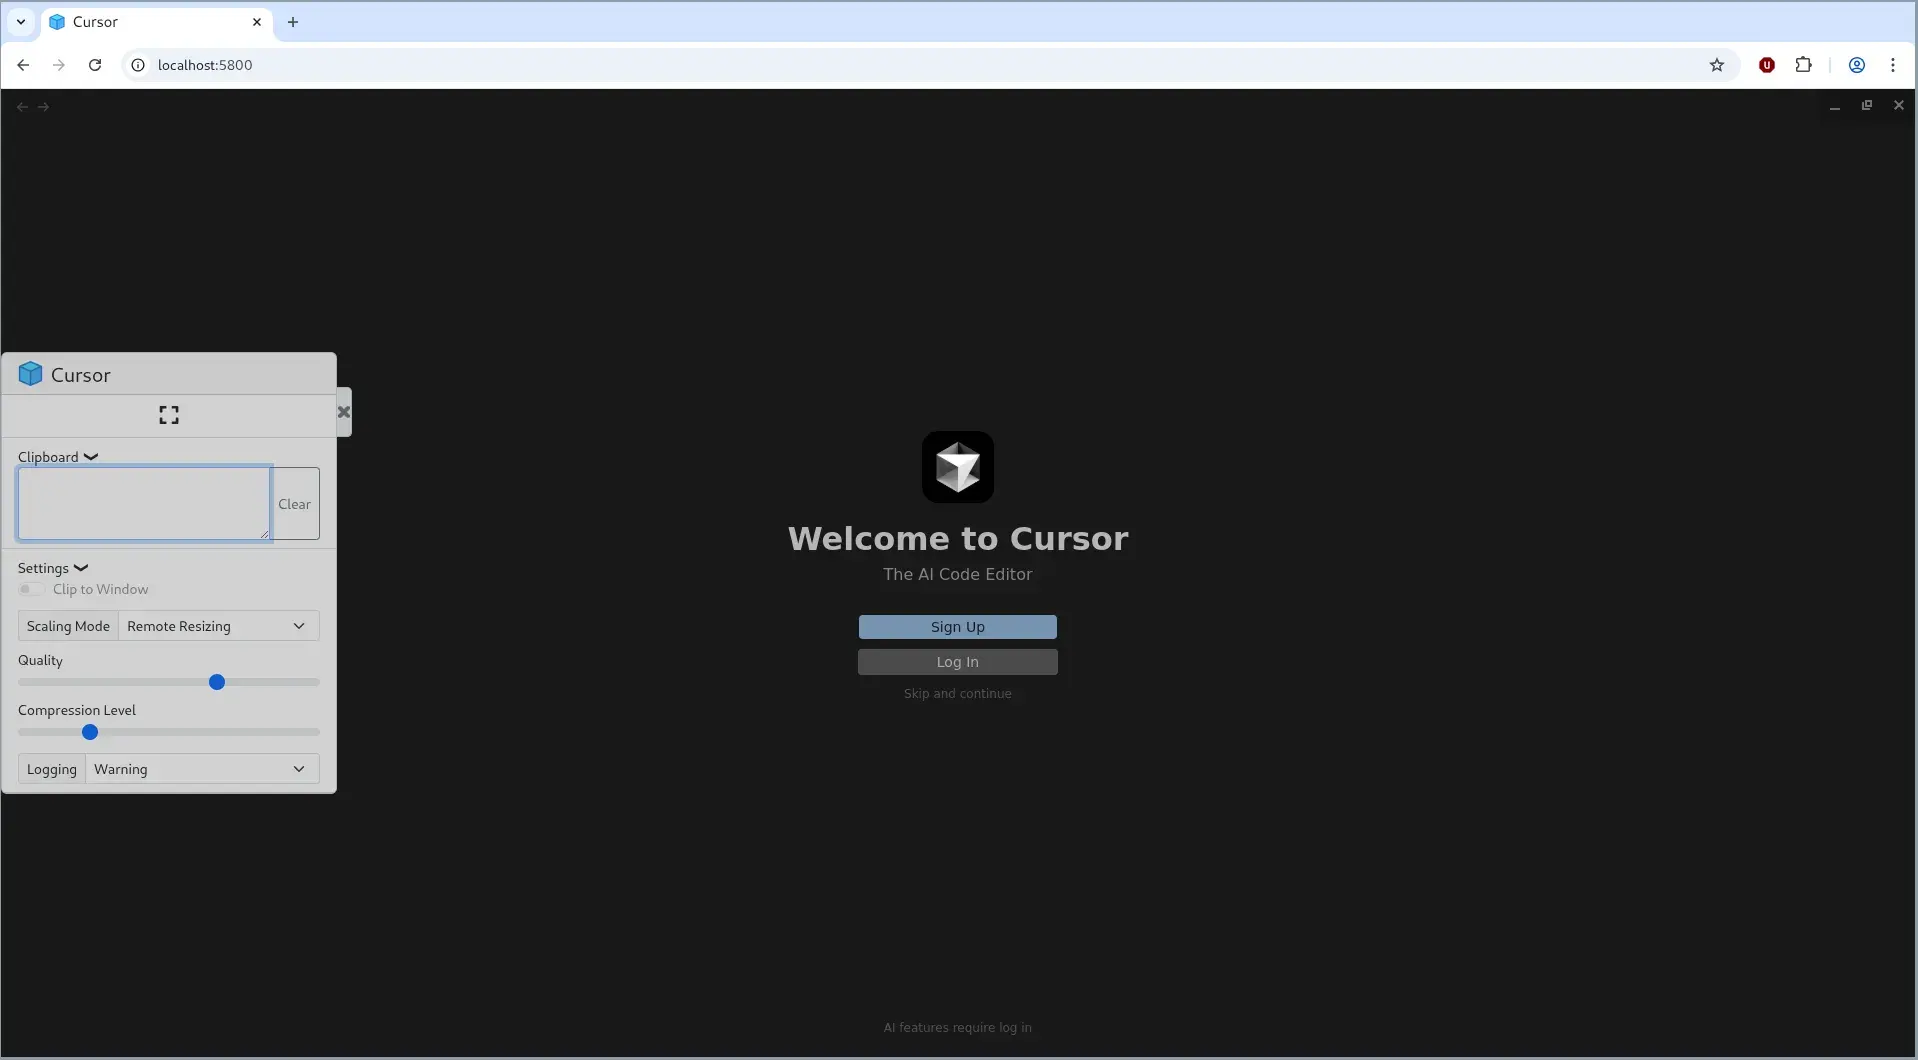This screenshot has width=1918, height=1060.
Task: Collapse the Settings section
Action: pos(53,568)
